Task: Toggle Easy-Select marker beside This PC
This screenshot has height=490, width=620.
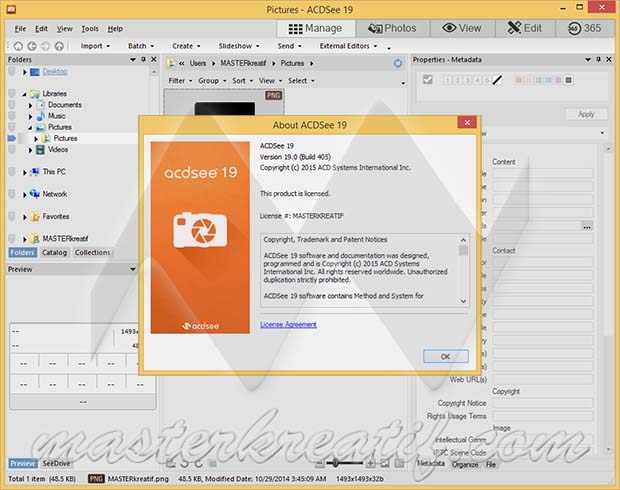Action: coord(12,172)
